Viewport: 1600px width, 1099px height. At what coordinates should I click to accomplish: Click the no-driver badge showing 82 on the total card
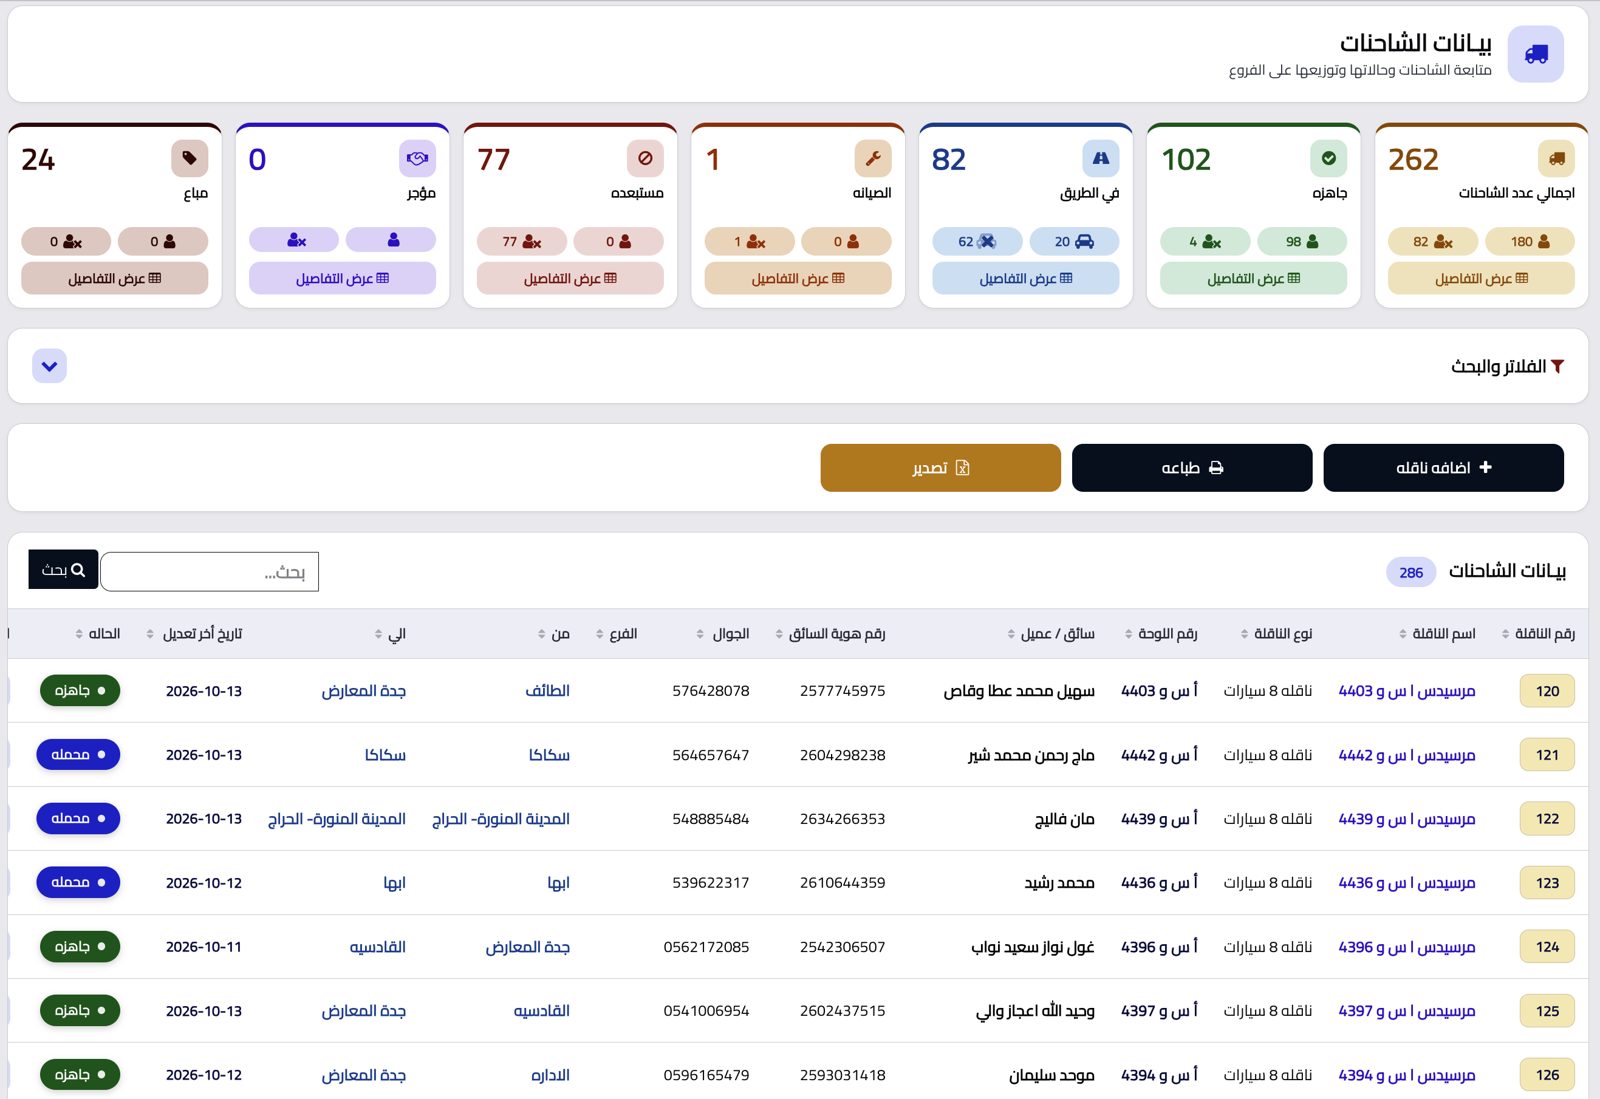1433,241
